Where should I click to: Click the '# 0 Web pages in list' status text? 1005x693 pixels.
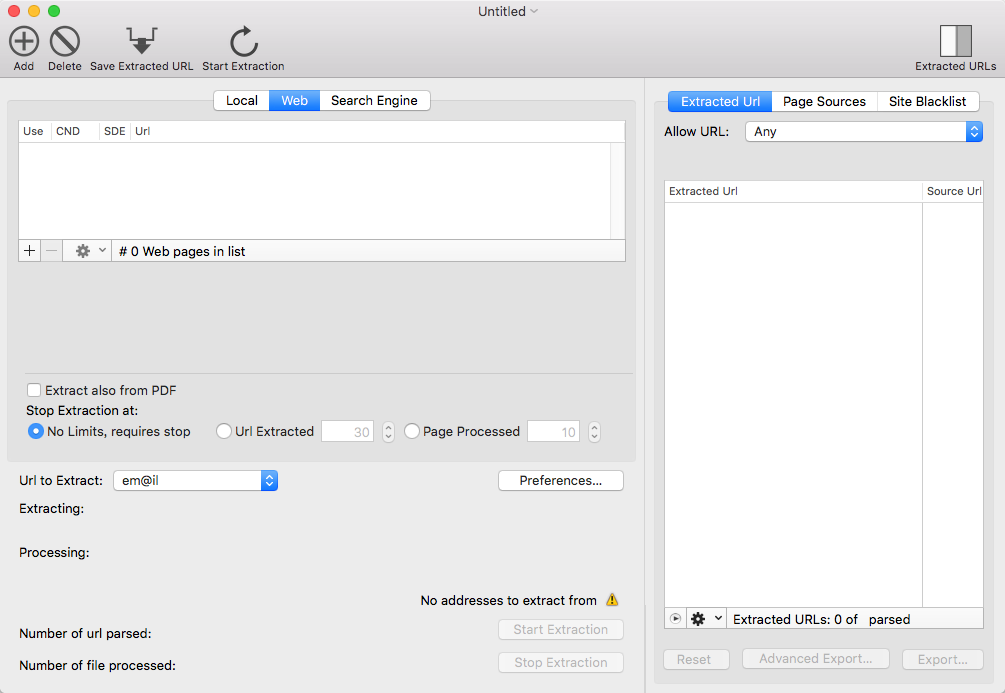point(182,251)
